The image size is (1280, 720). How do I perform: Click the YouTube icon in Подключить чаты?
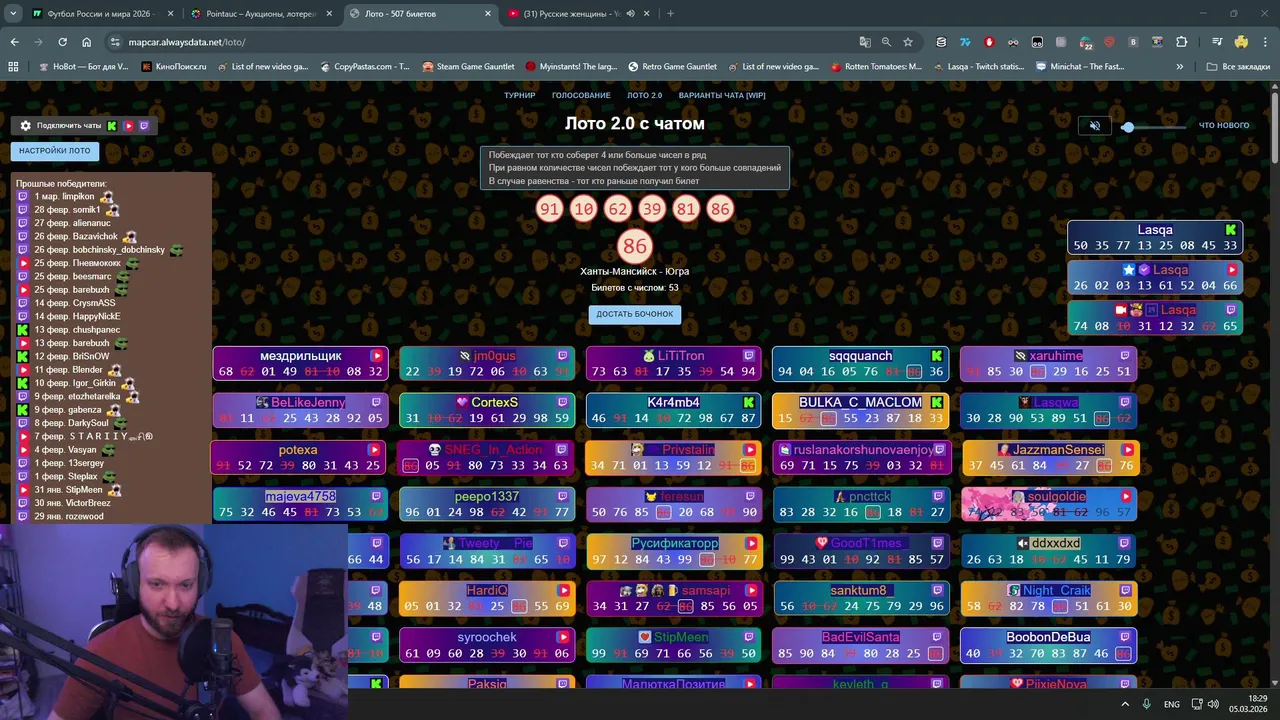(128, 126)
